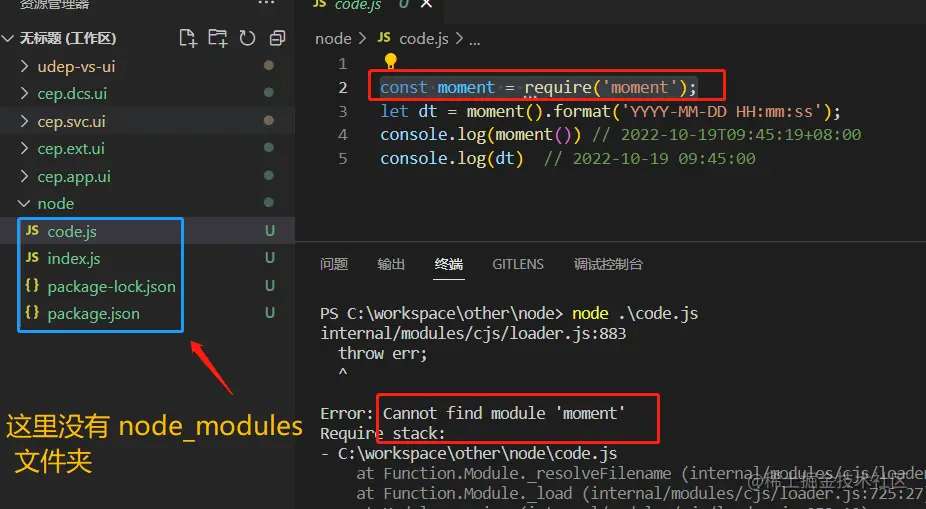This screenshot has height=509, width=926.
Task: Expand the cep.app.ui folder
Action: (24, 176)
